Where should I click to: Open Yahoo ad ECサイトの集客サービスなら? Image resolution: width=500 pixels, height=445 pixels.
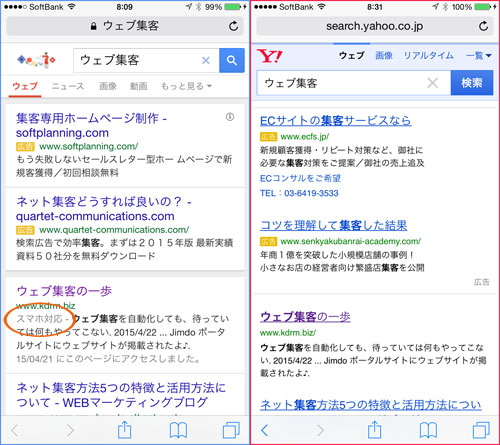coord(336,120)
